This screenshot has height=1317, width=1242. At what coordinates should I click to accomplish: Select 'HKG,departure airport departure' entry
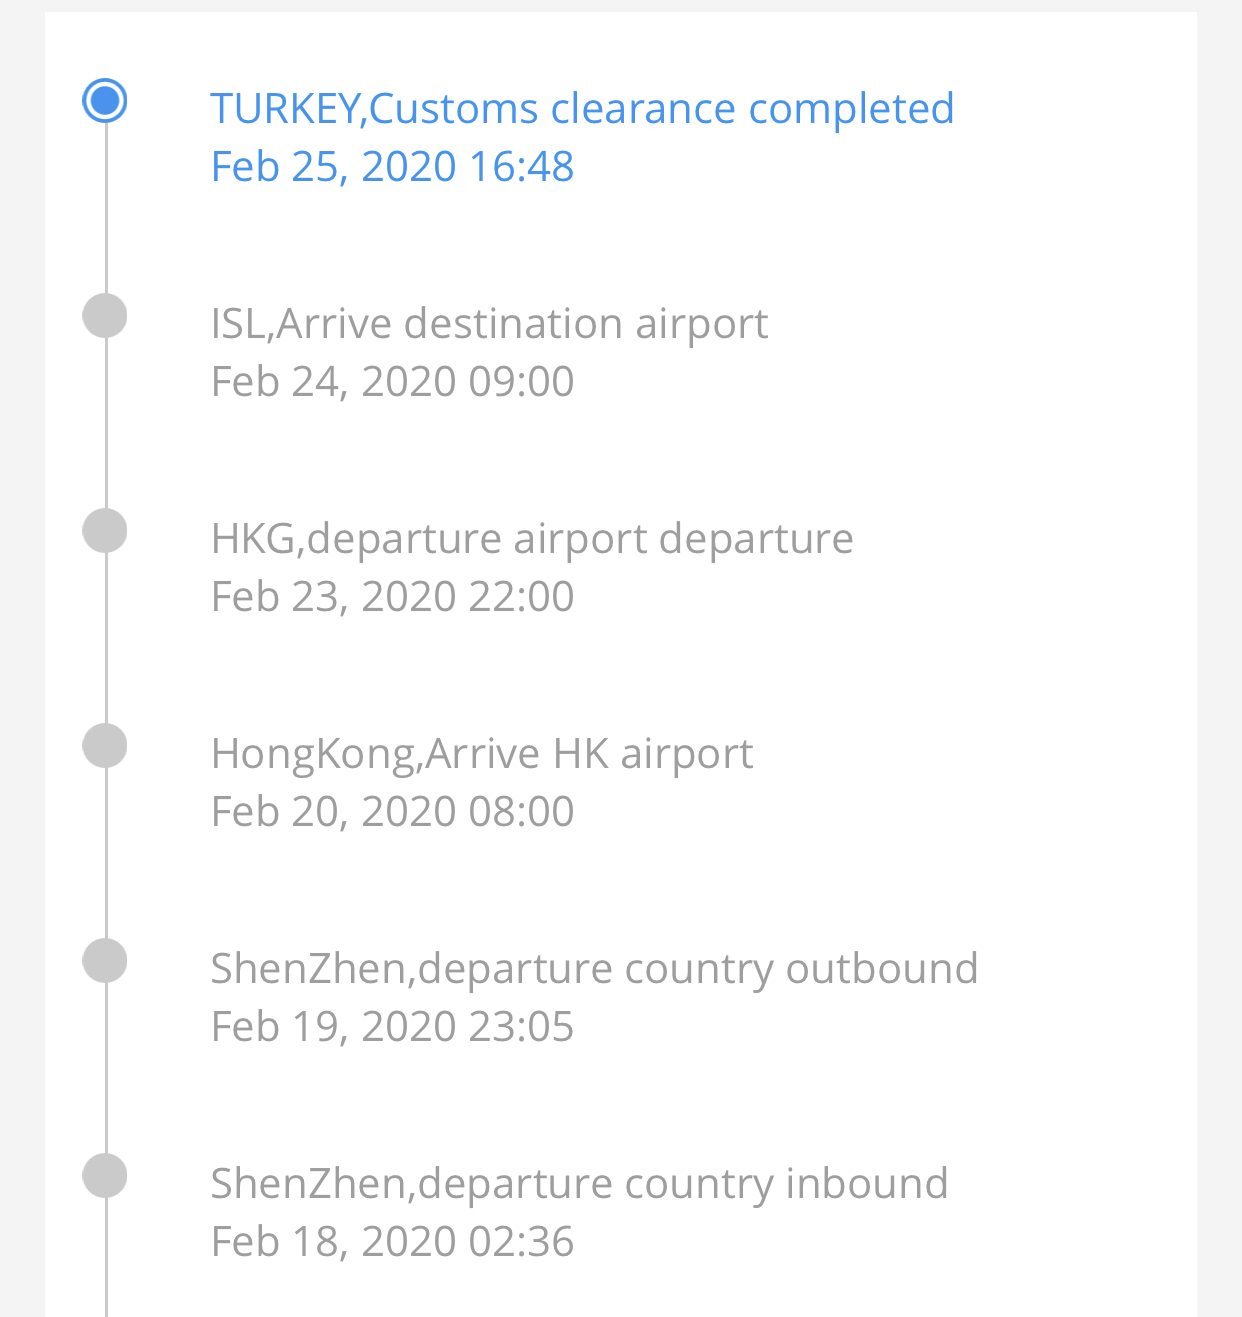[532, 539]
